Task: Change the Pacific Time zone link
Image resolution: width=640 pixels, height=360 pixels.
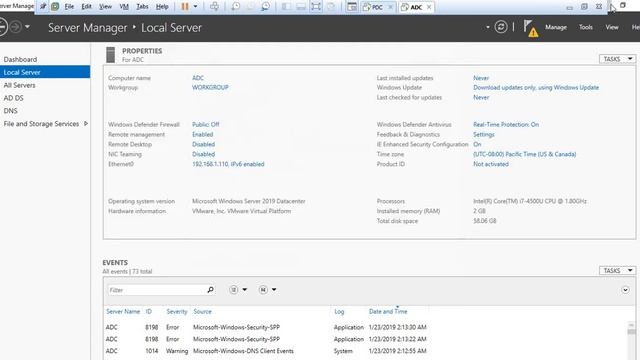Action: (x=524, y=154)
